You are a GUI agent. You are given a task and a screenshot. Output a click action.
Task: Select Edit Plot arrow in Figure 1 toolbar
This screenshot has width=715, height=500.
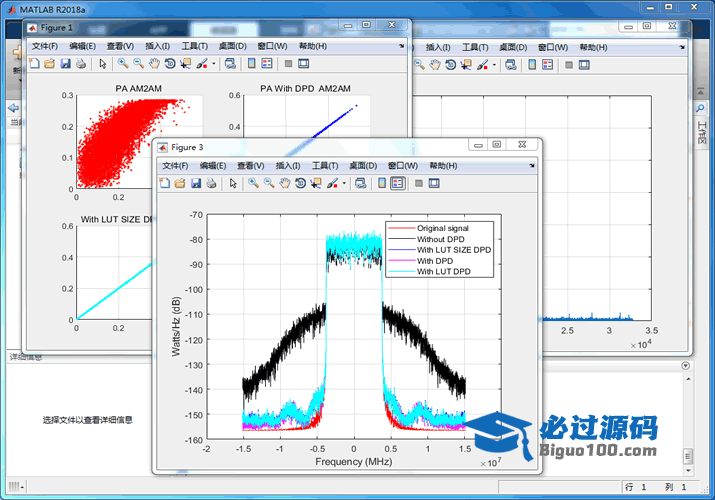(x=103, y=63)
